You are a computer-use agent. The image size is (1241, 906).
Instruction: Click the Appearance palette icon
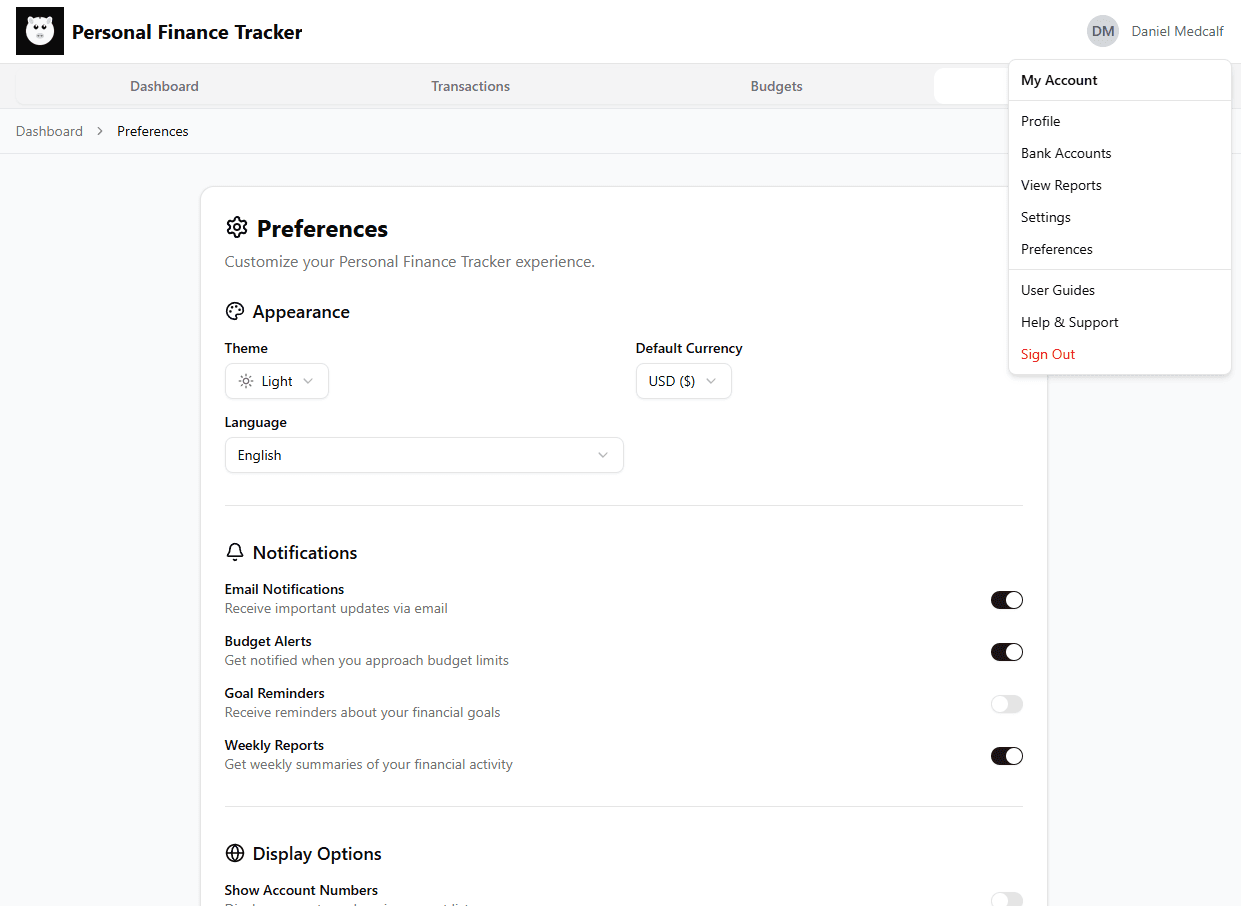point(235,312)
